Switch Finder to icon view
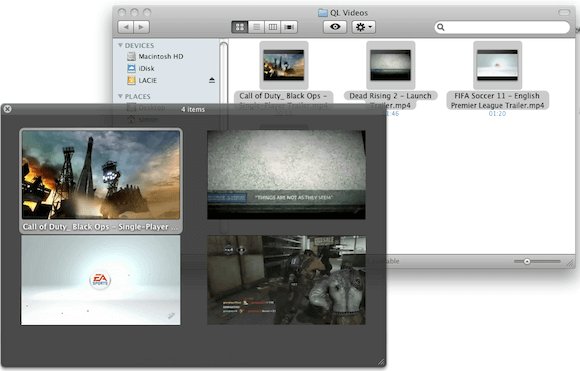The height and width of the screenshot is (371, 580). (240, 27)
